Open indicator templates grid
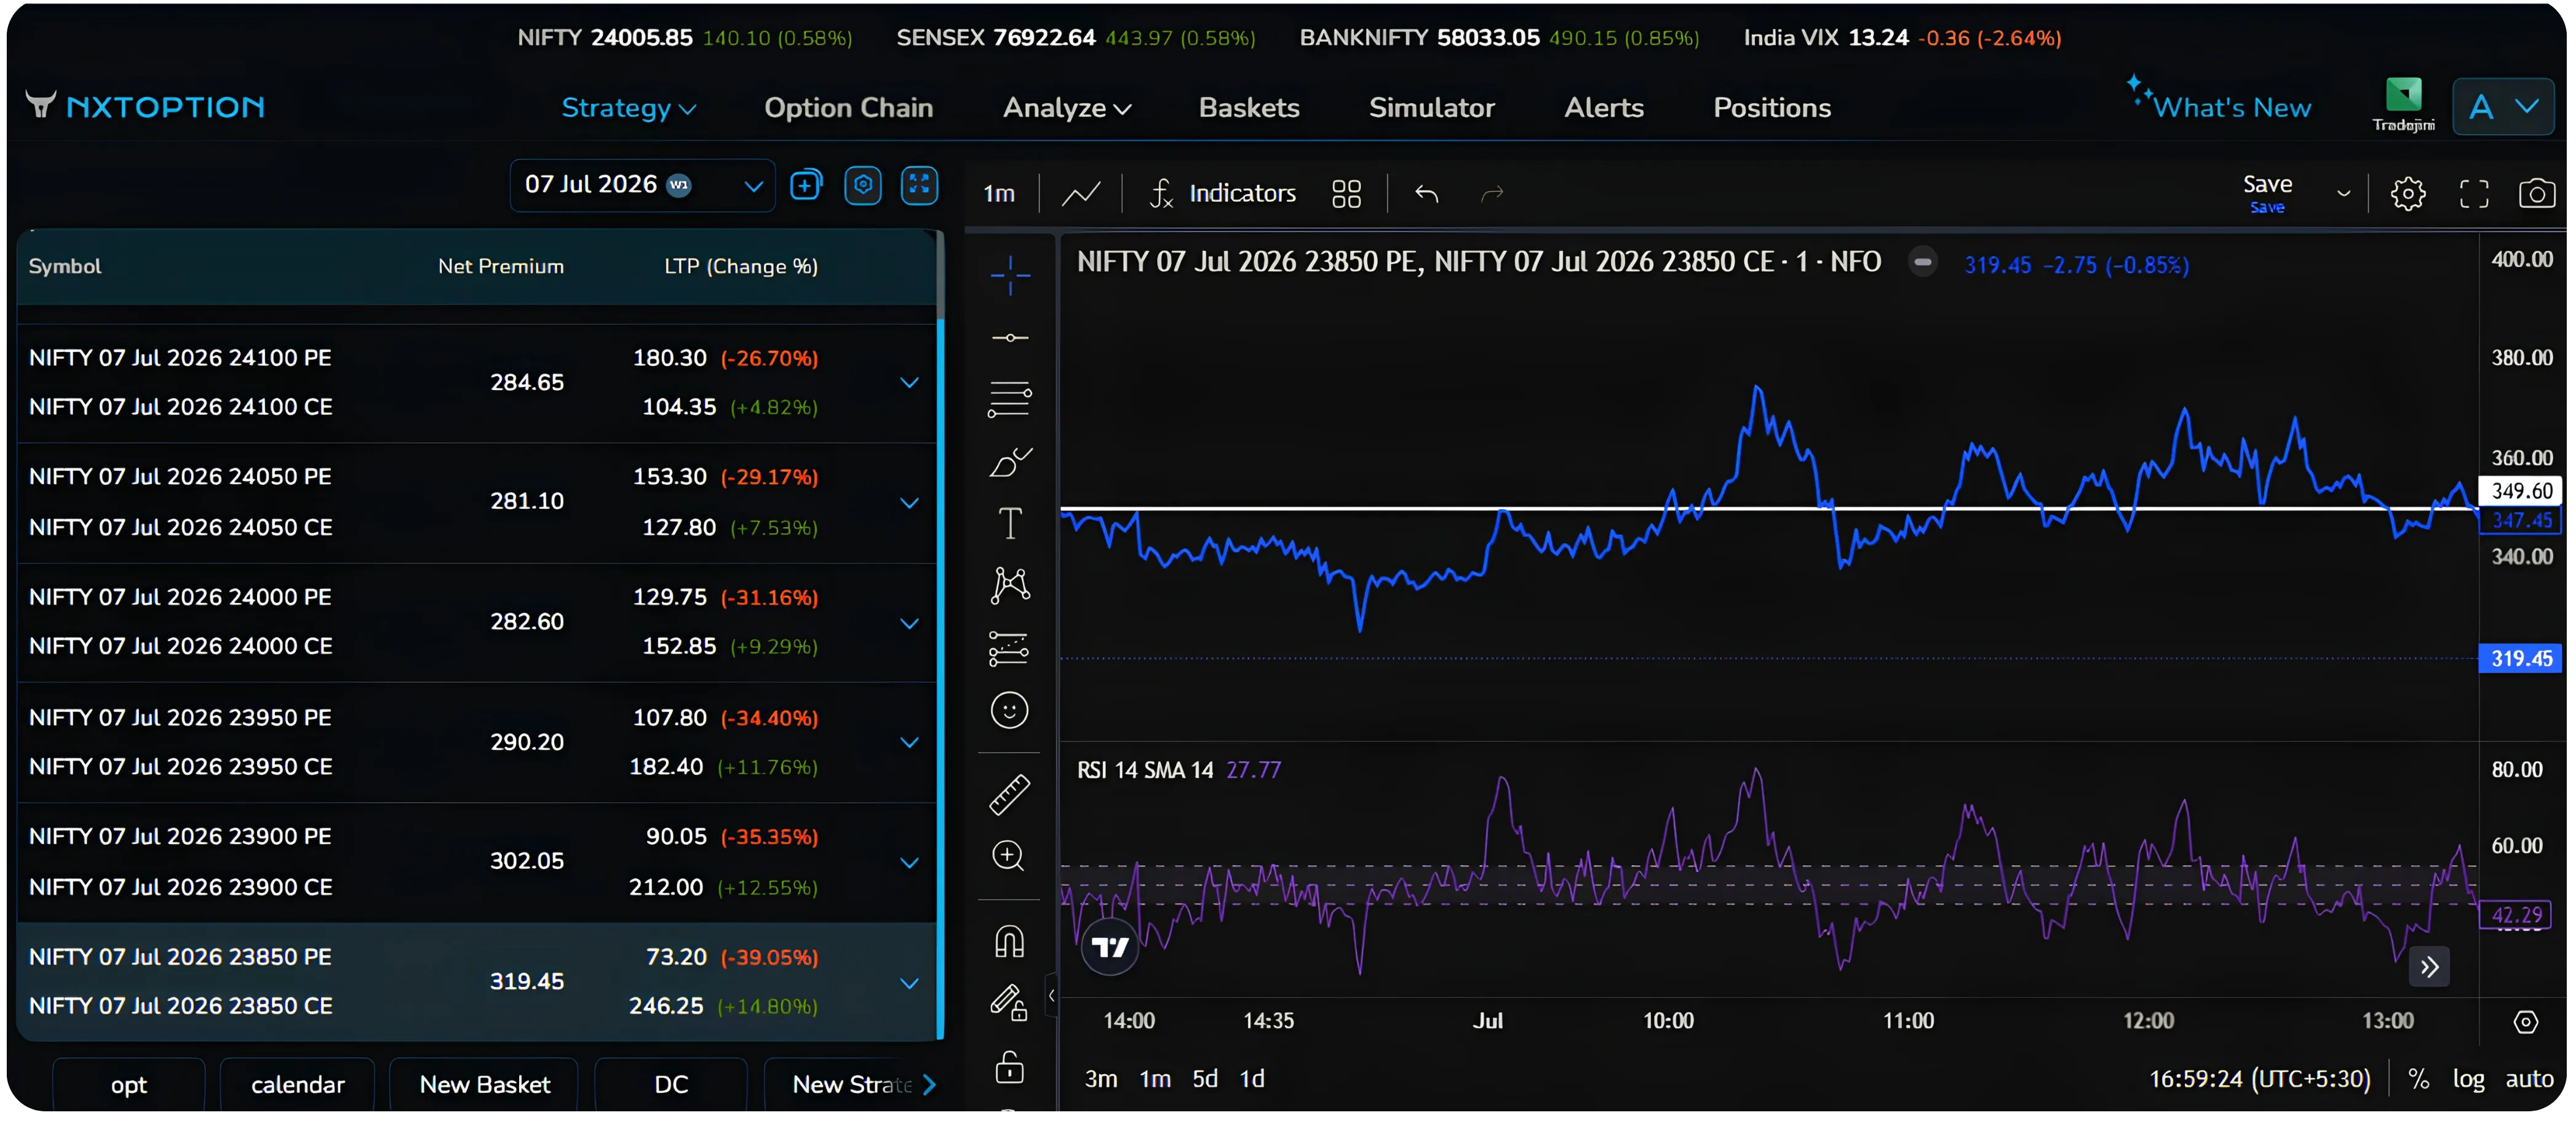Viewport: 2576px width, 1123px height. [1347, 193]
